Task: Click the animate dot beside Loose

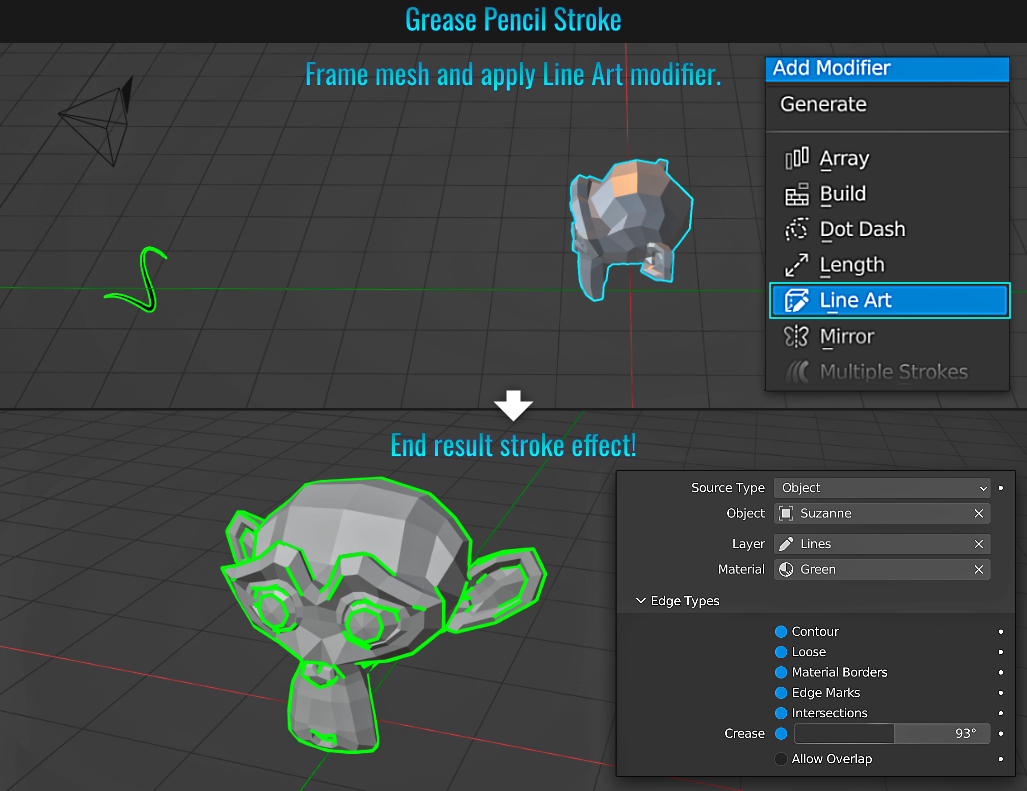Action: tap(1001, 652)
